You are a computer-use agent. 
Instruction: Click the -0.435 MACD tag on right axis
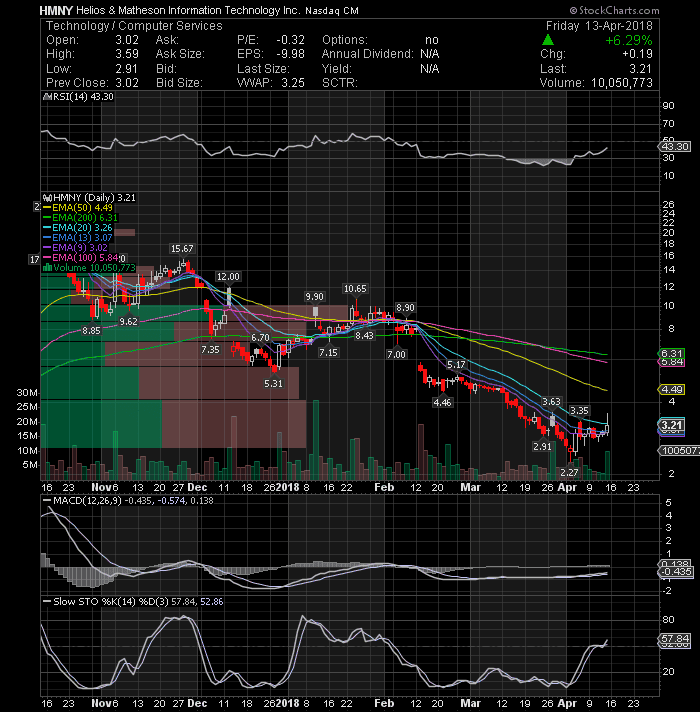[x=675, y=571]
